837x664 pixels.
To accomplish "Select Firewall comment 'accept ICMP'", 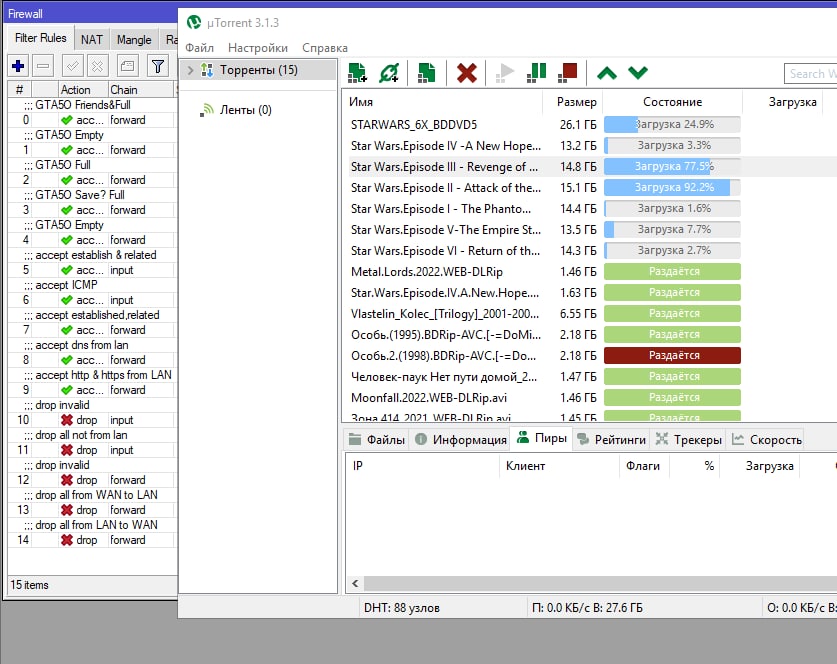I will pos(66,285).
